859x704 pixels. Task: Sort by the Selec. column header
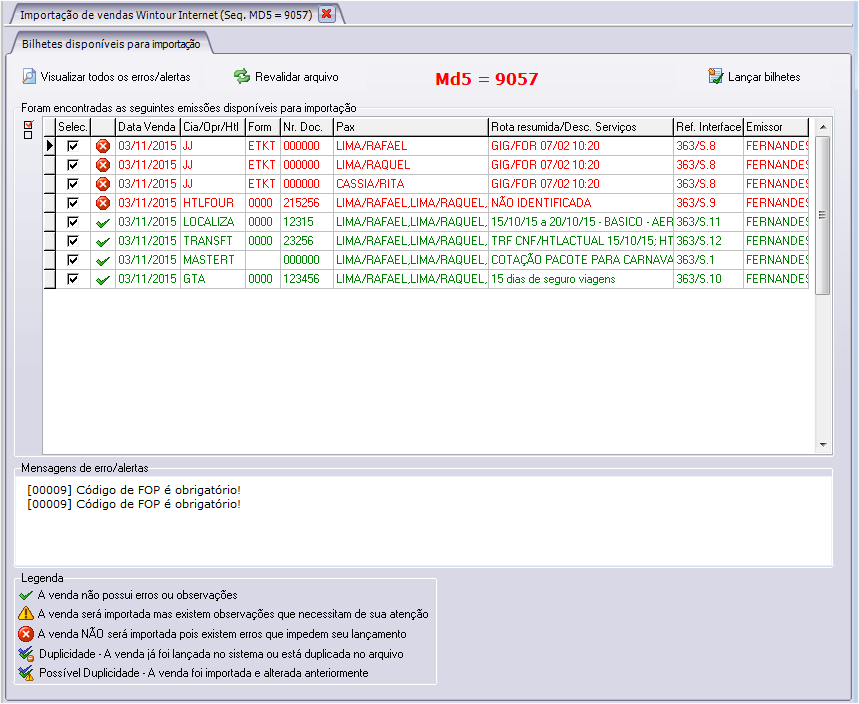73,127
